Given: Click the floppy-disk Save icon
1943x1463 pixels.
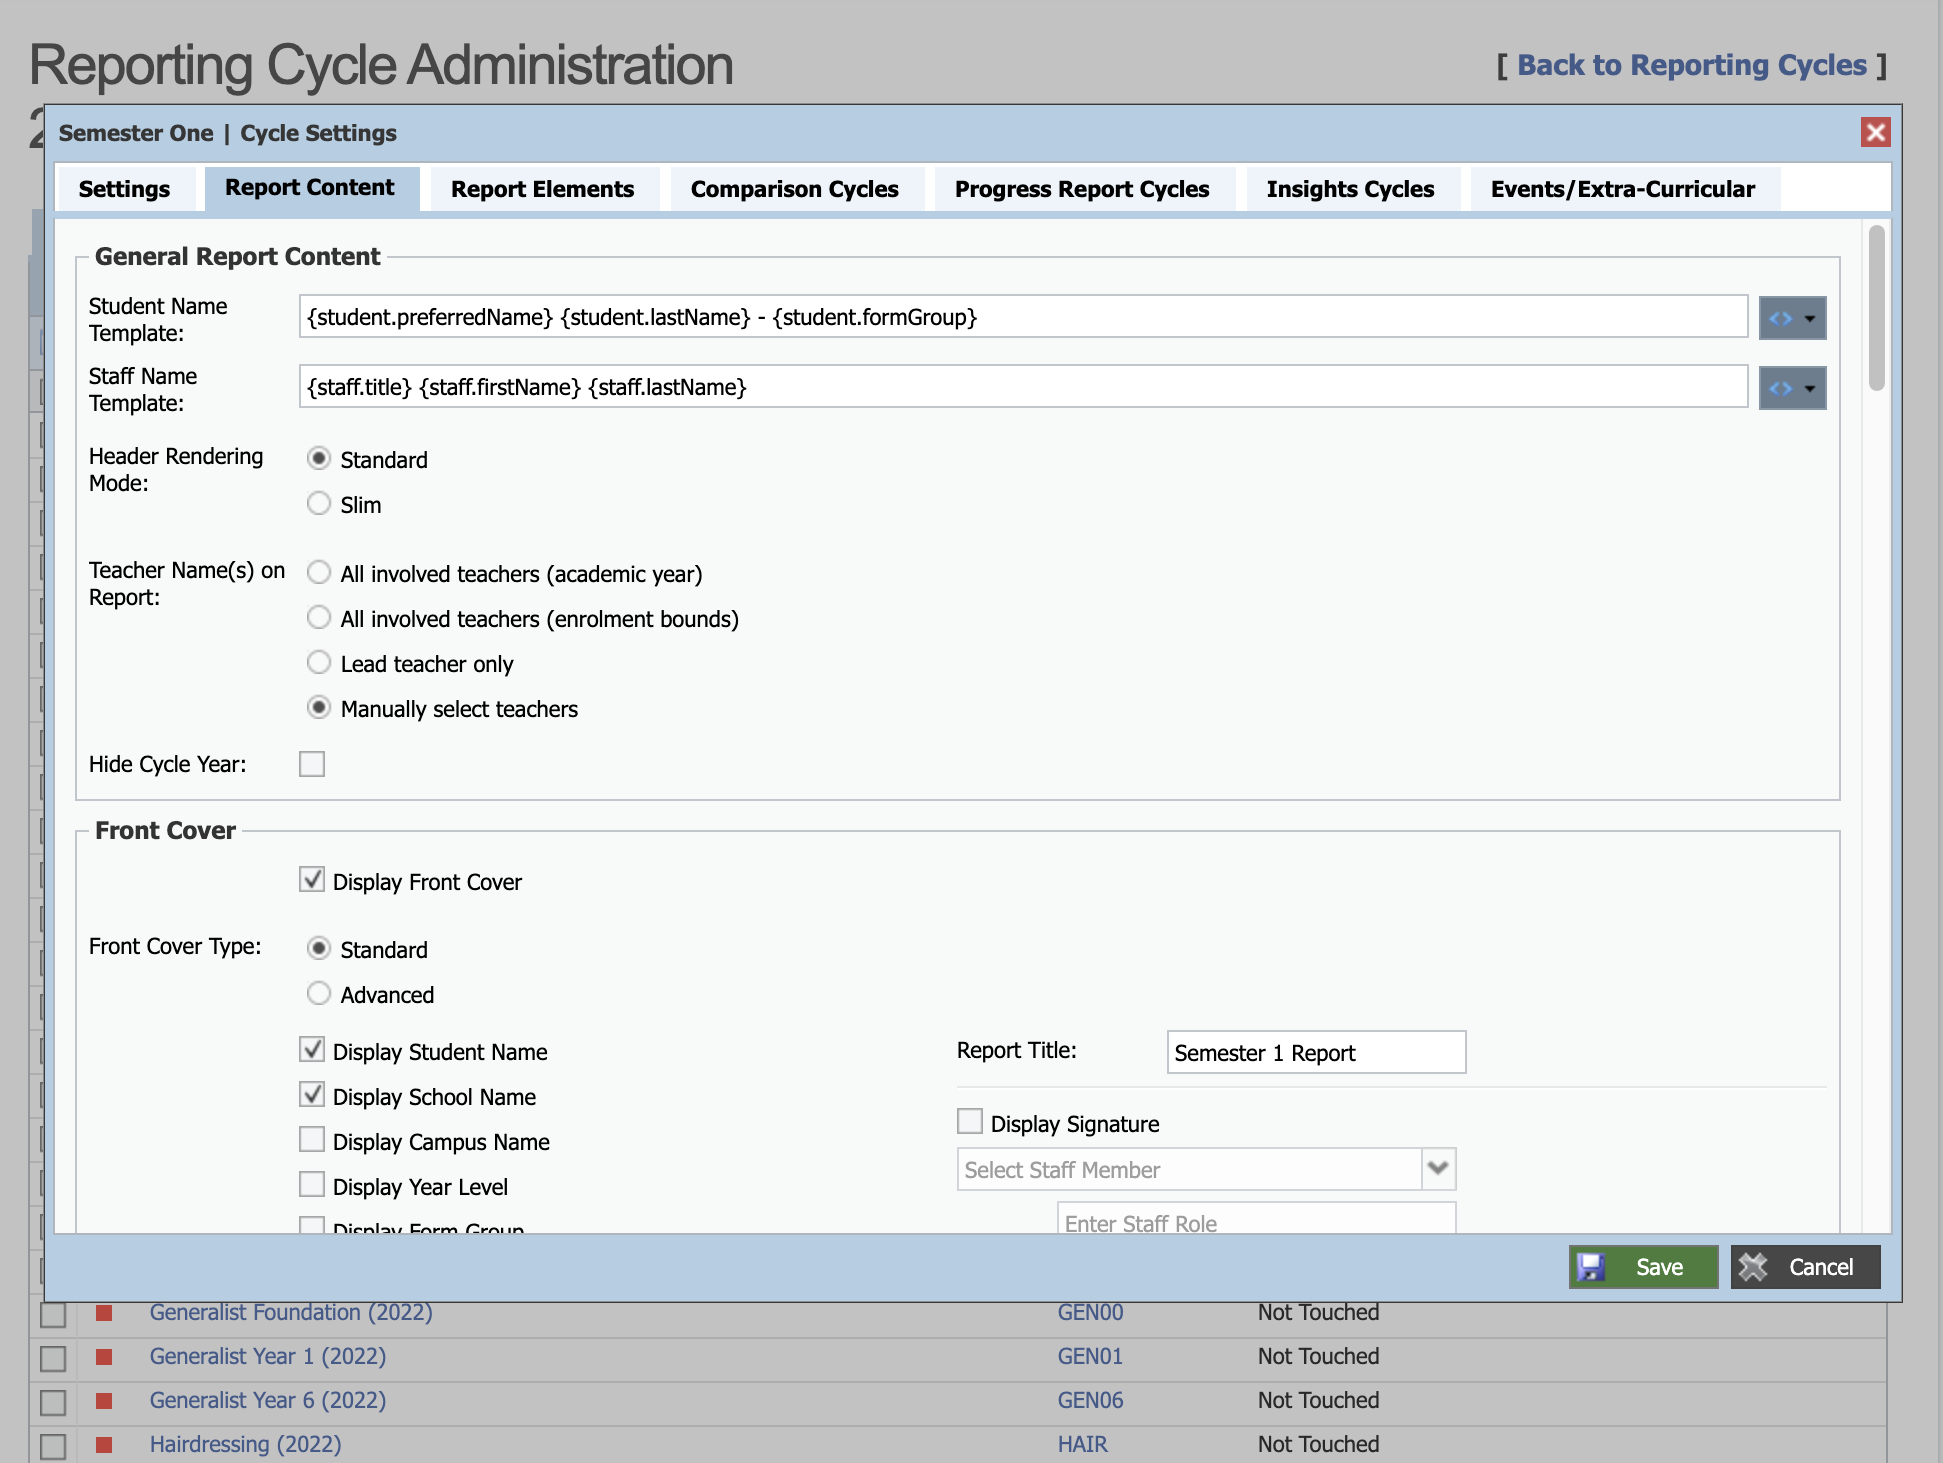Looking at the screenshot, I should (1591, 1267).
